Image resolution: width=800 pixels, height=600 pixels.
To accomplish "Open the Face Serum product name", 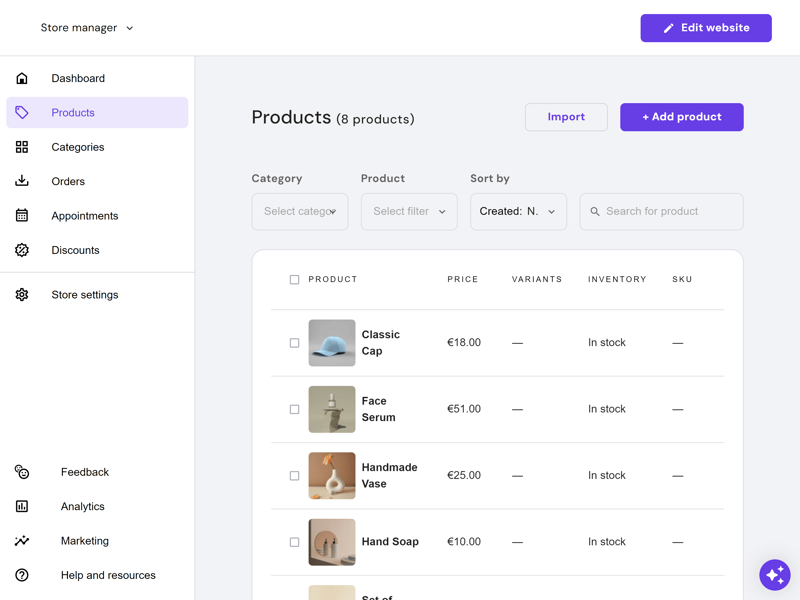I will [379, 409].
